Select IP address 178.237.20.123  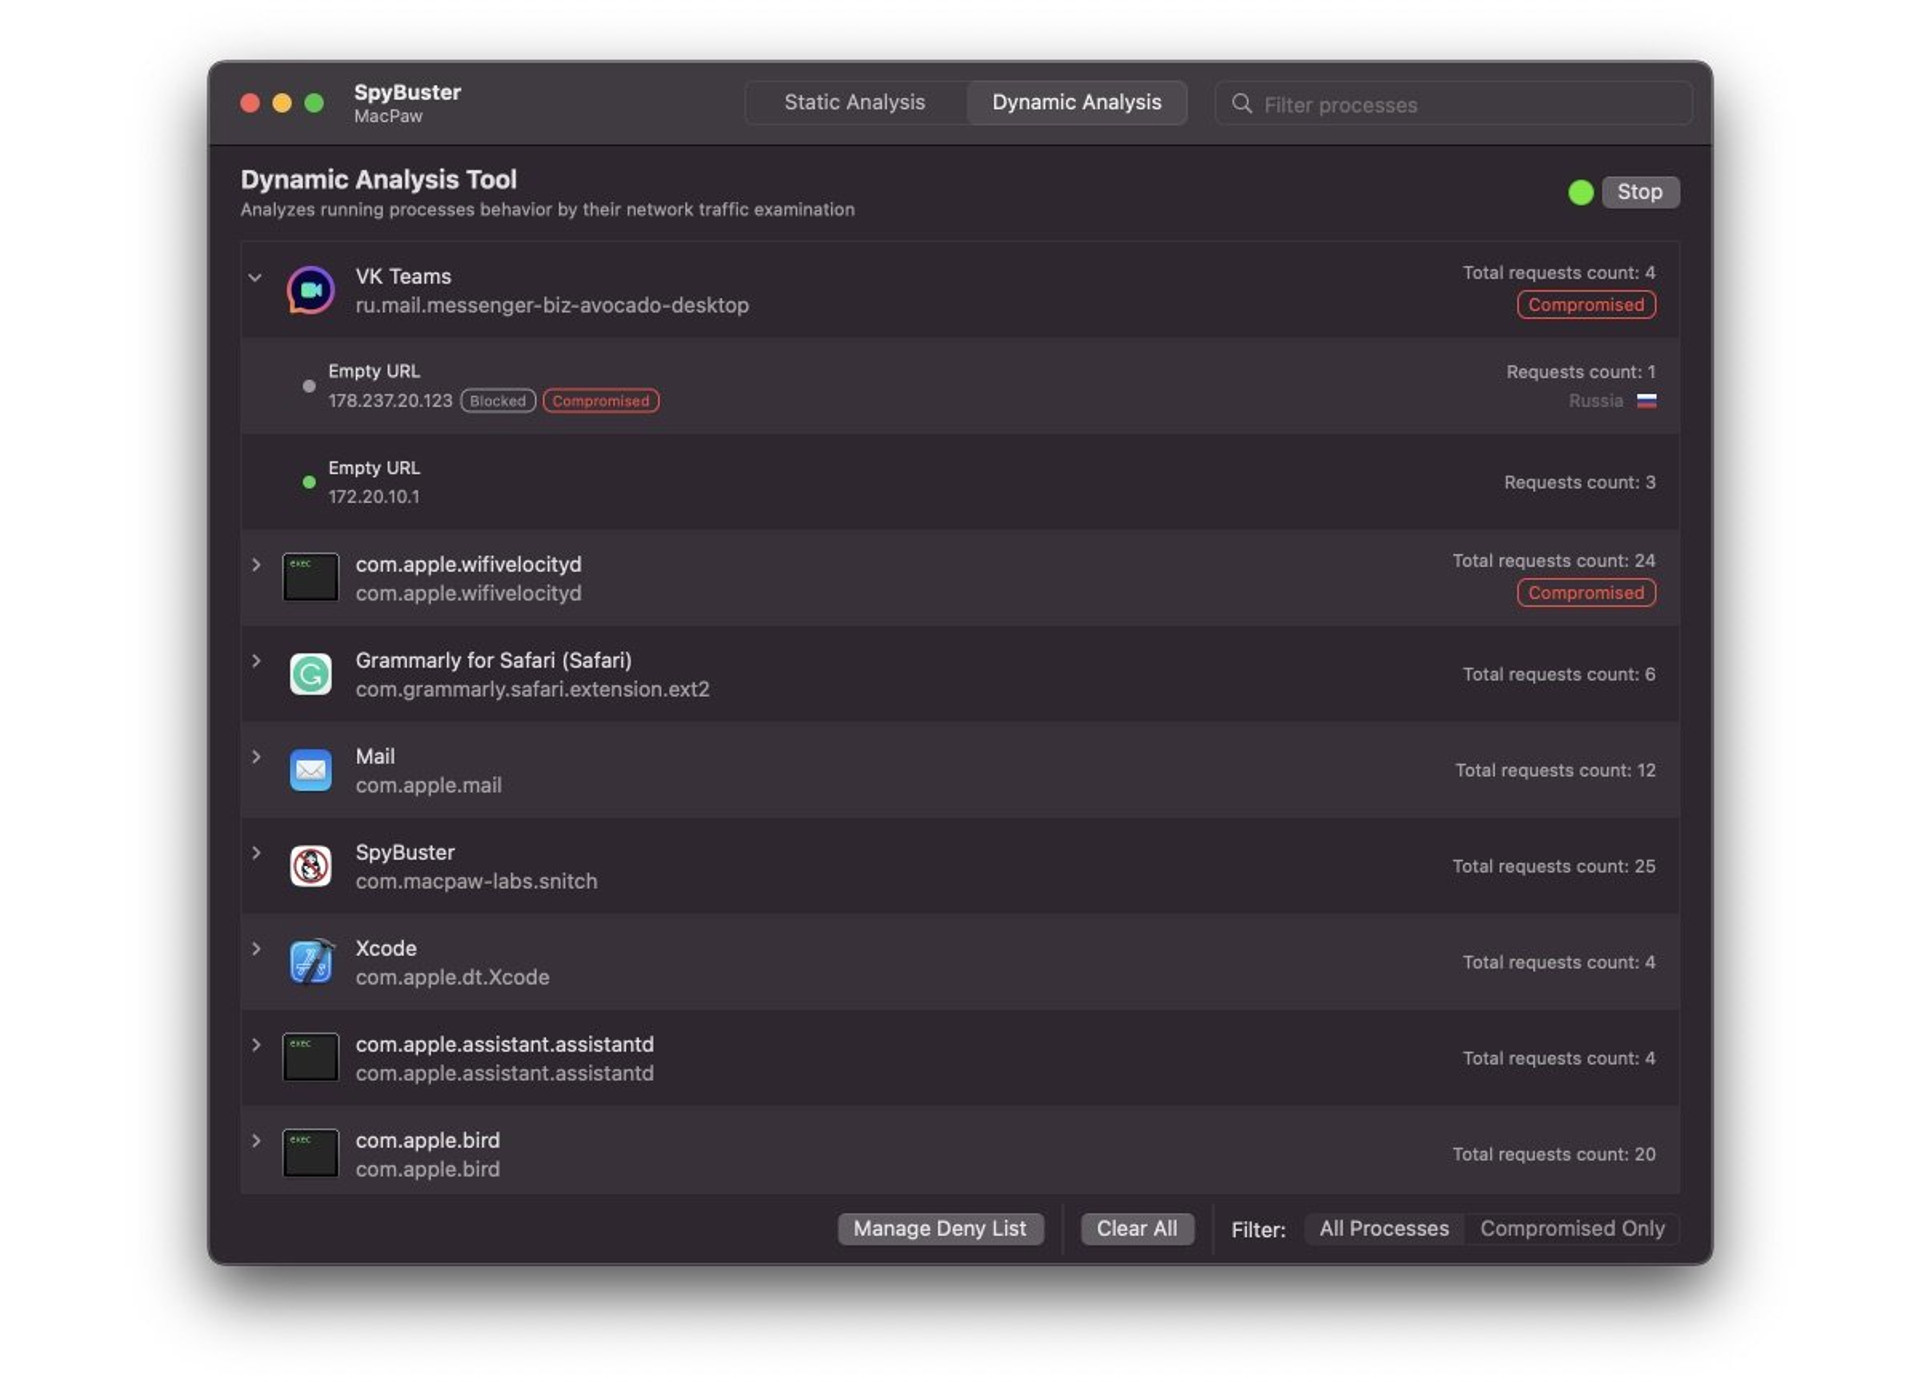tap(390, 401)
